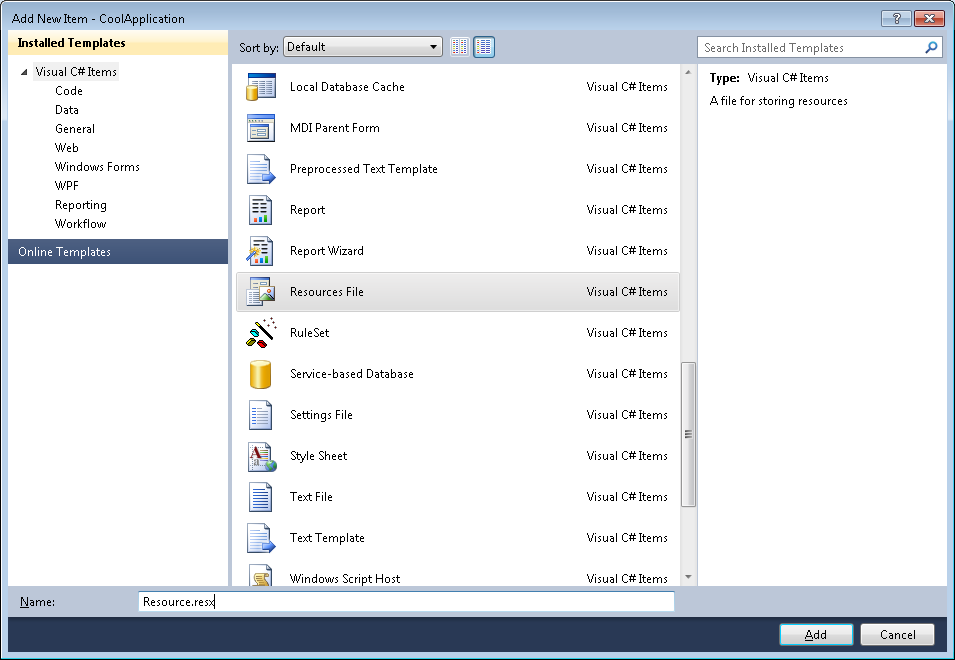The width and height of the screenshot is (955, 660).
Task: Select the 'Report Wizard' template name
Action: [326, 251]
